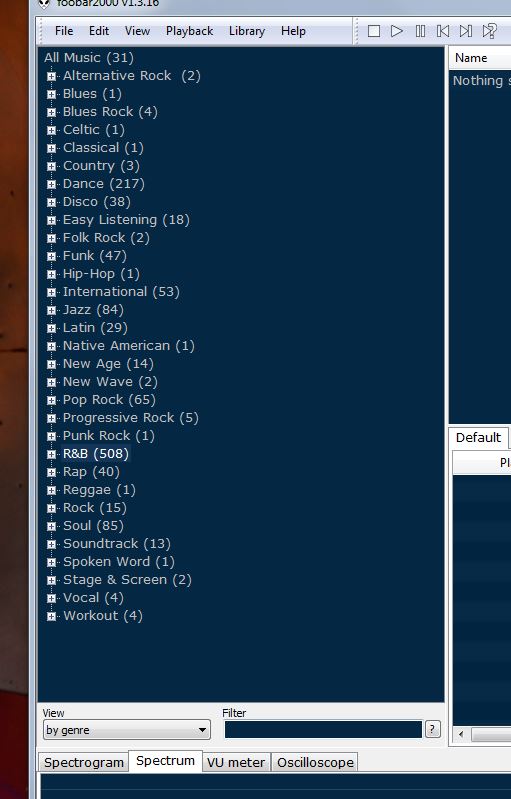Click the random playback icon

[x=490, y=31]
